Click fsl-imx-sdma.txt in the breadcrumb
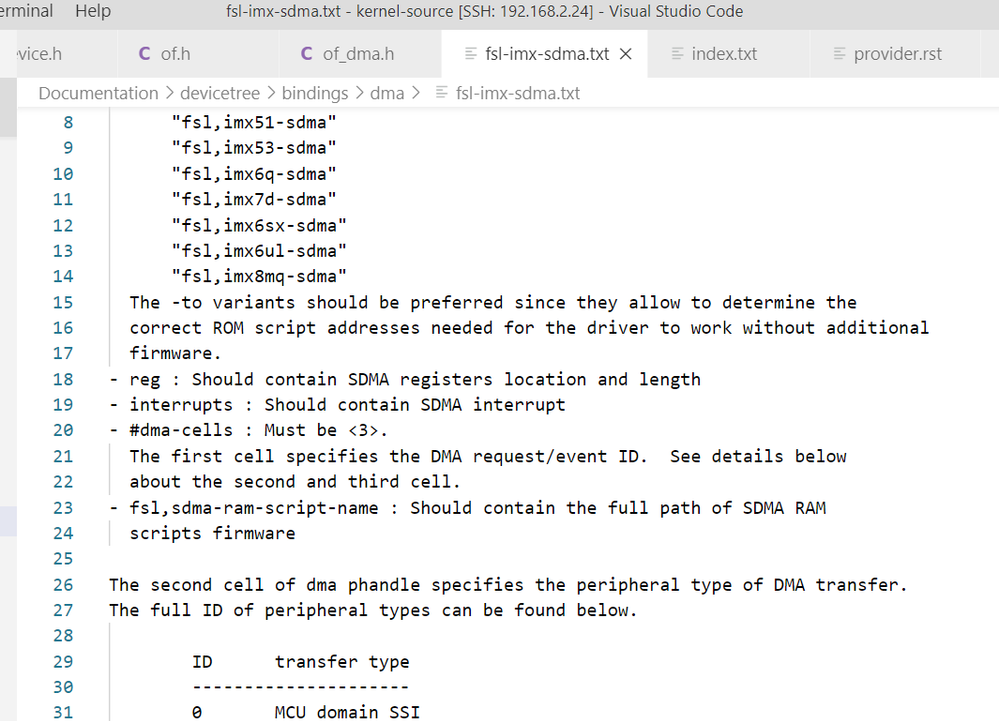 point(517,93)
